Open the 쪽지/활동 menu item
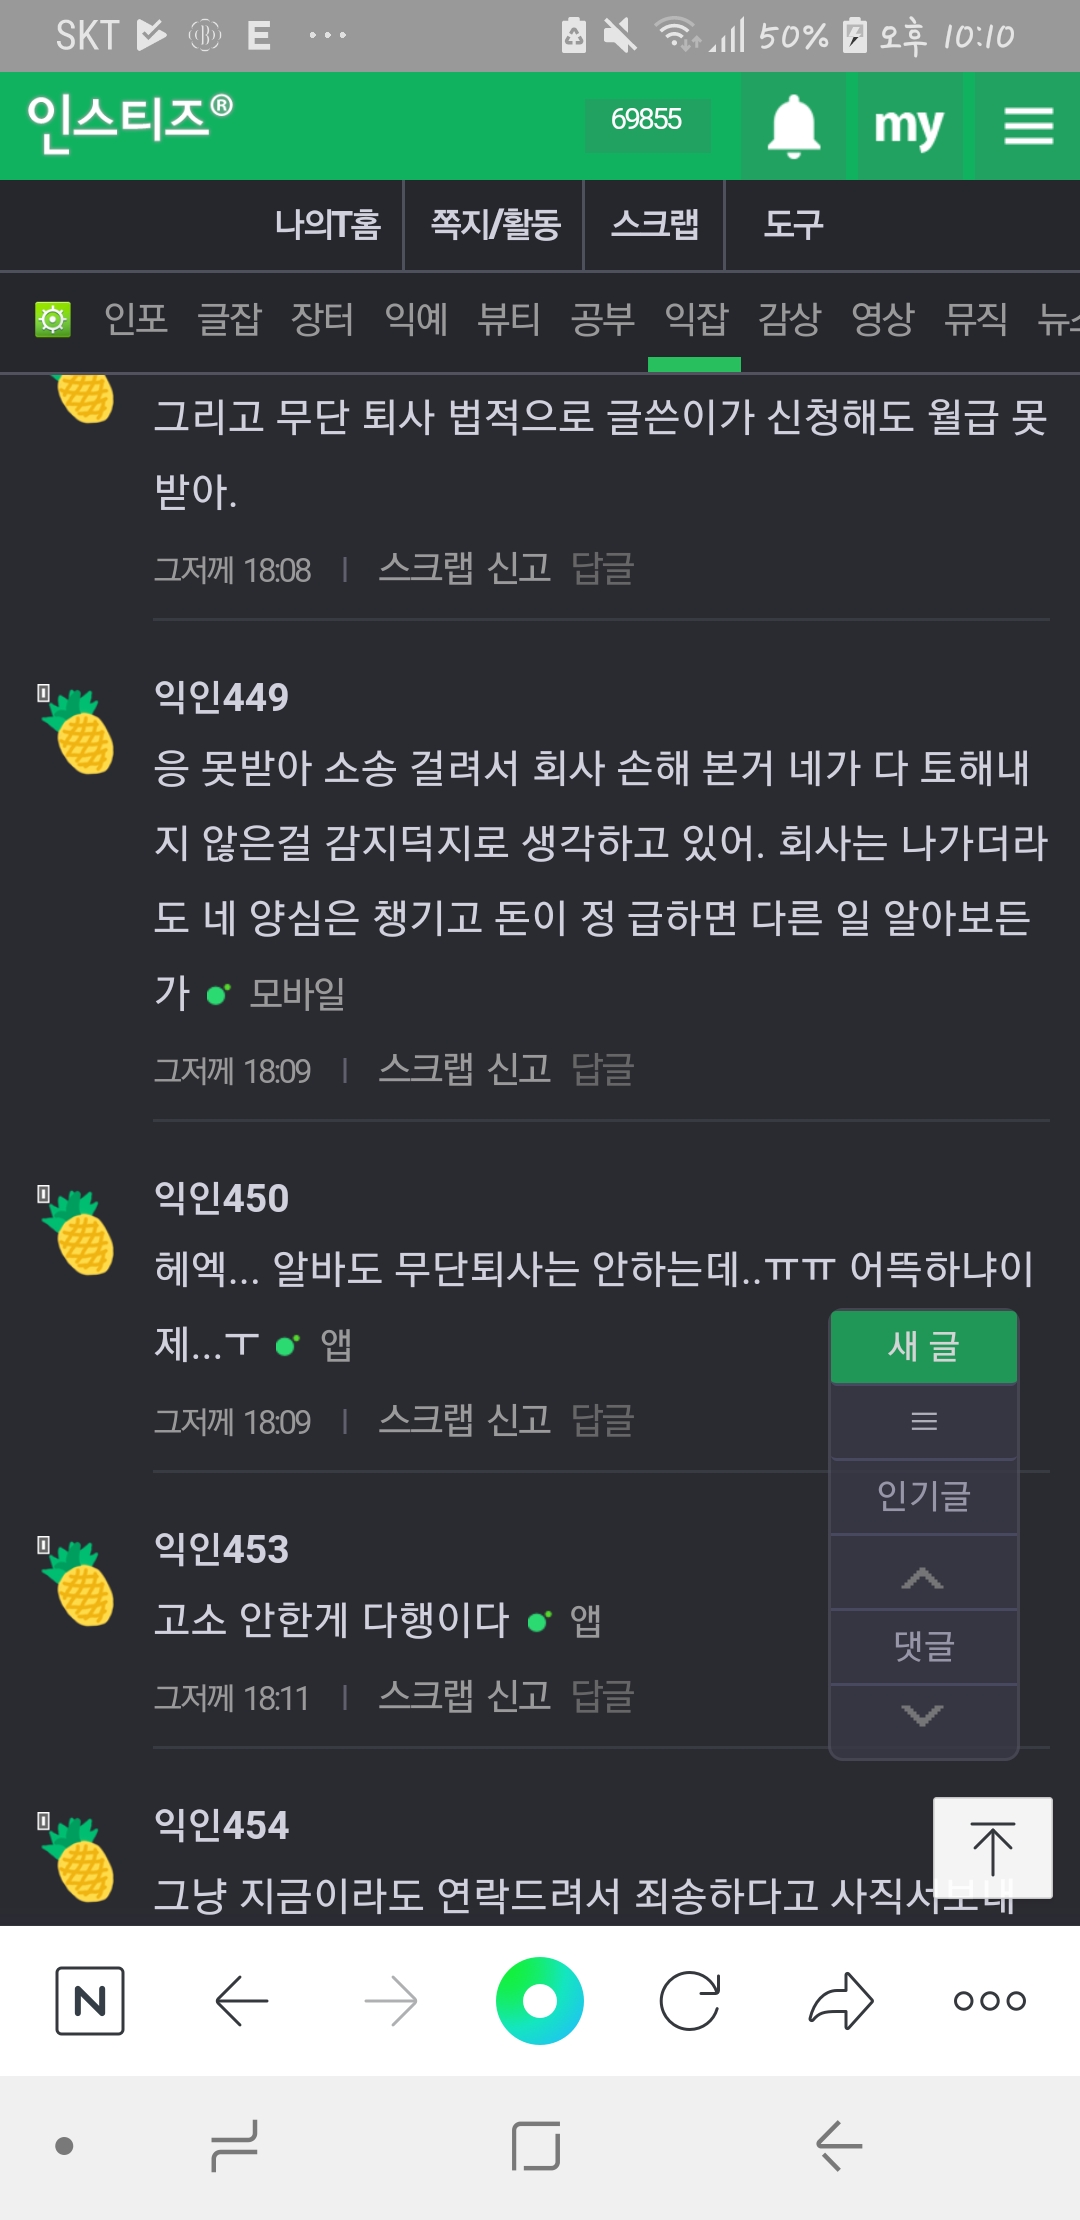Screen dimensions: 1080x2220 495,224
